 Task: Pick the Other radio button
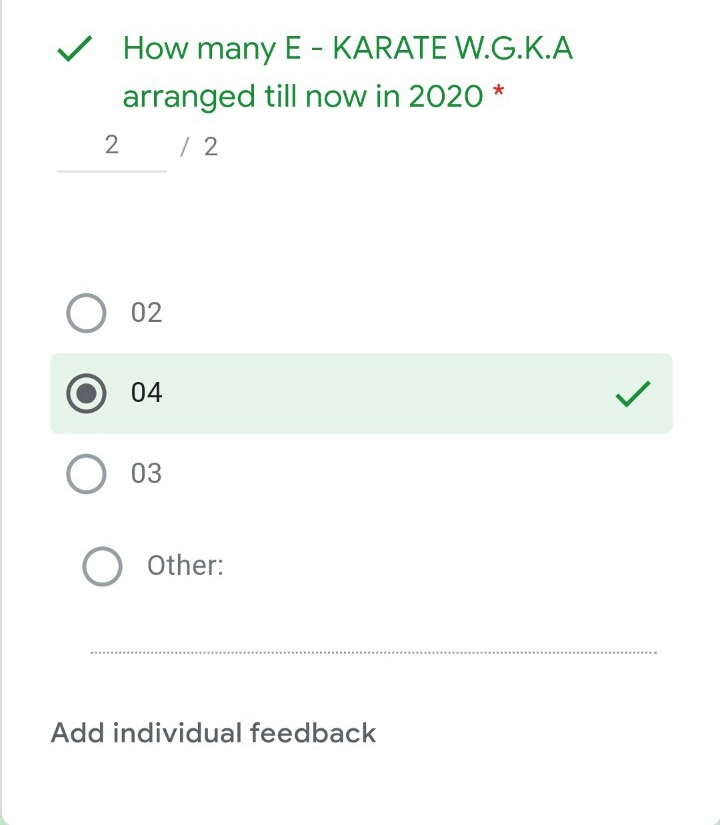[x=102, y=566]
